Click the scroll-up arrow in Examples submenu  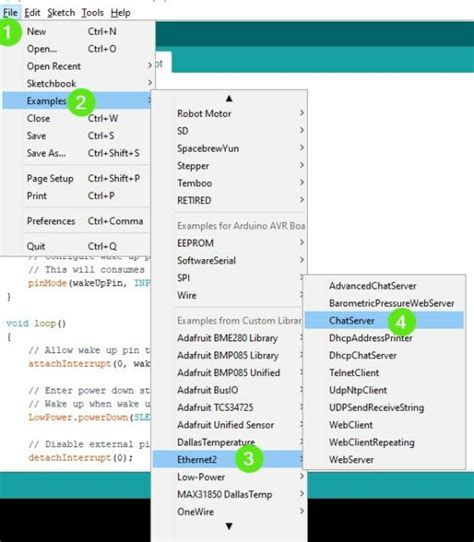[x=229, y=99]
